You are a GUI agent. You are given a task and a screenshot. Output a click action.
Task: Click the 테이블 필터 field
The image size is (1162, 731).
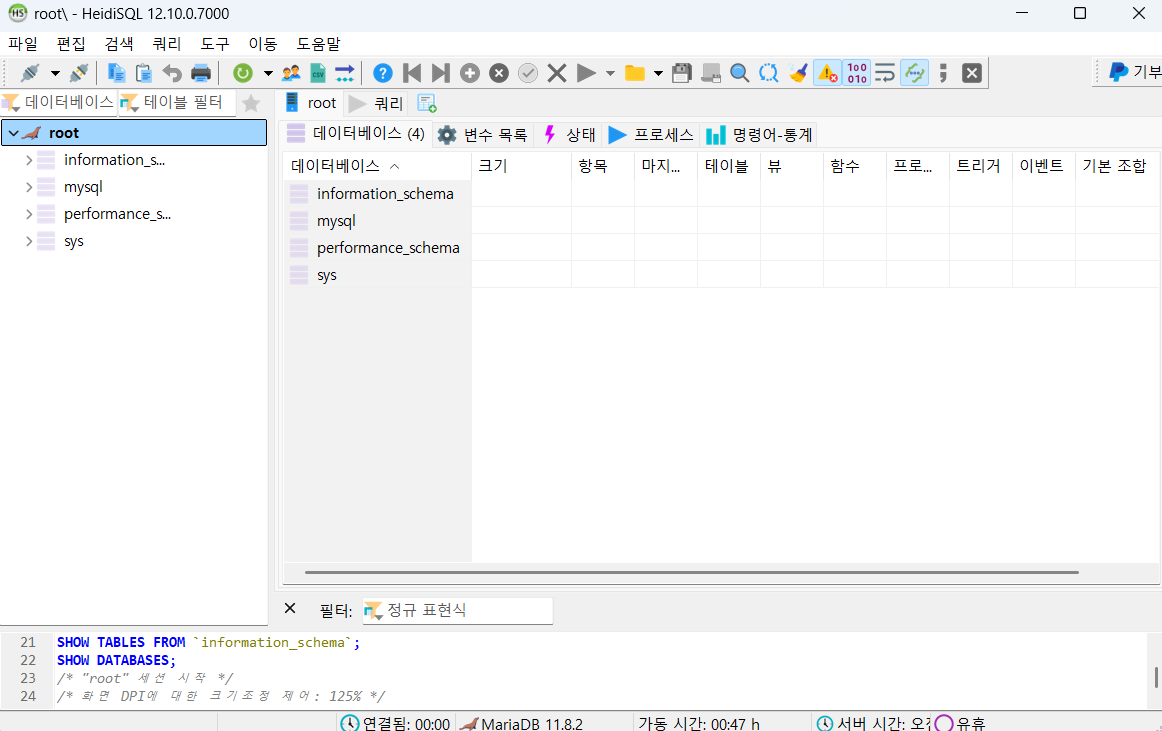pos(176,102)
